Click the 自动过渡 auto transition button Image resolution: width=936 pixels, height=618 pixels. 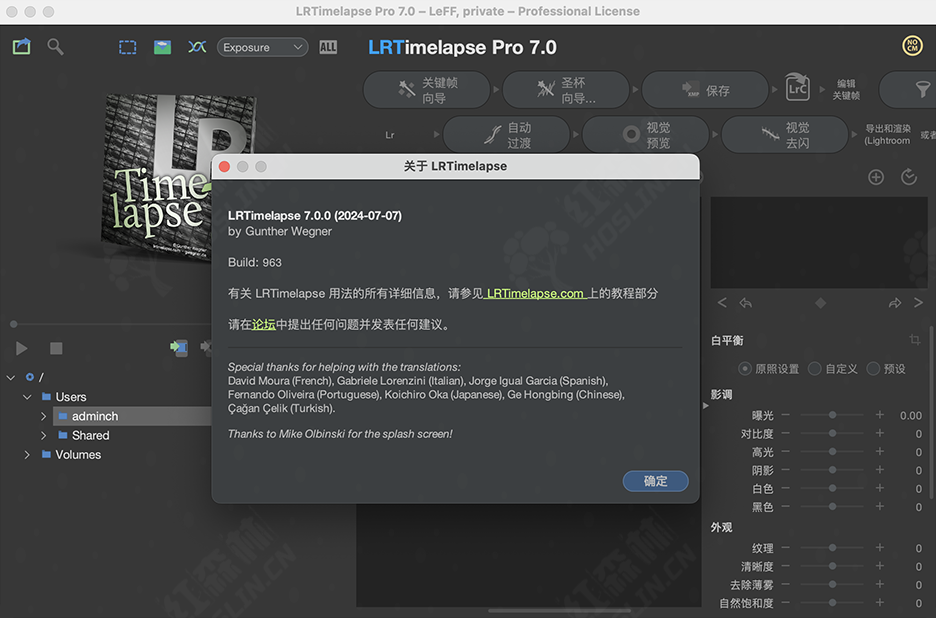click(x=506, y=135)
